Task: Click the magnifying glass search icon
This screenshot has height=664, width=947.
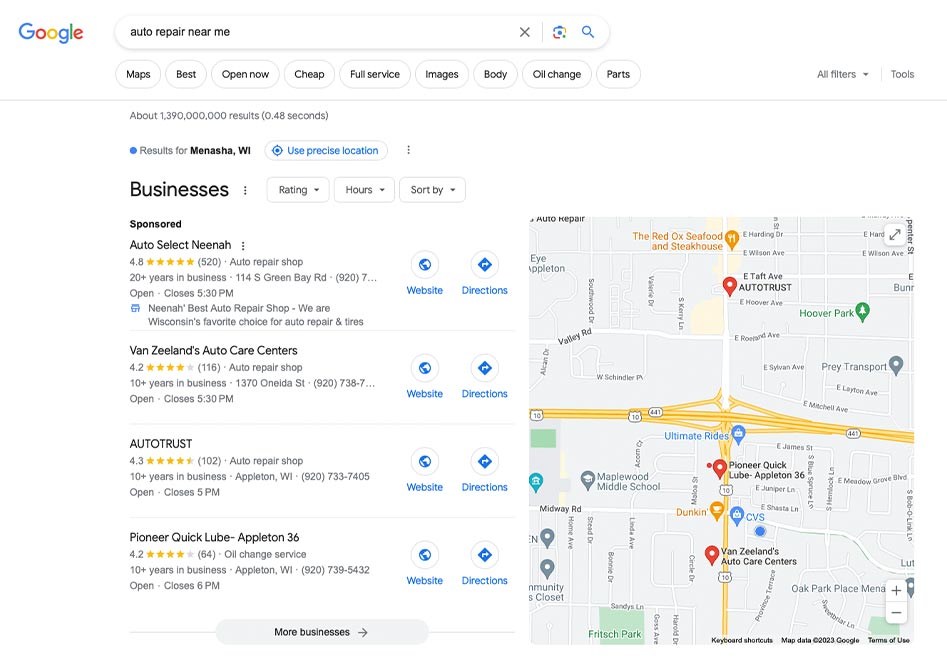Action: pos(588,32)
